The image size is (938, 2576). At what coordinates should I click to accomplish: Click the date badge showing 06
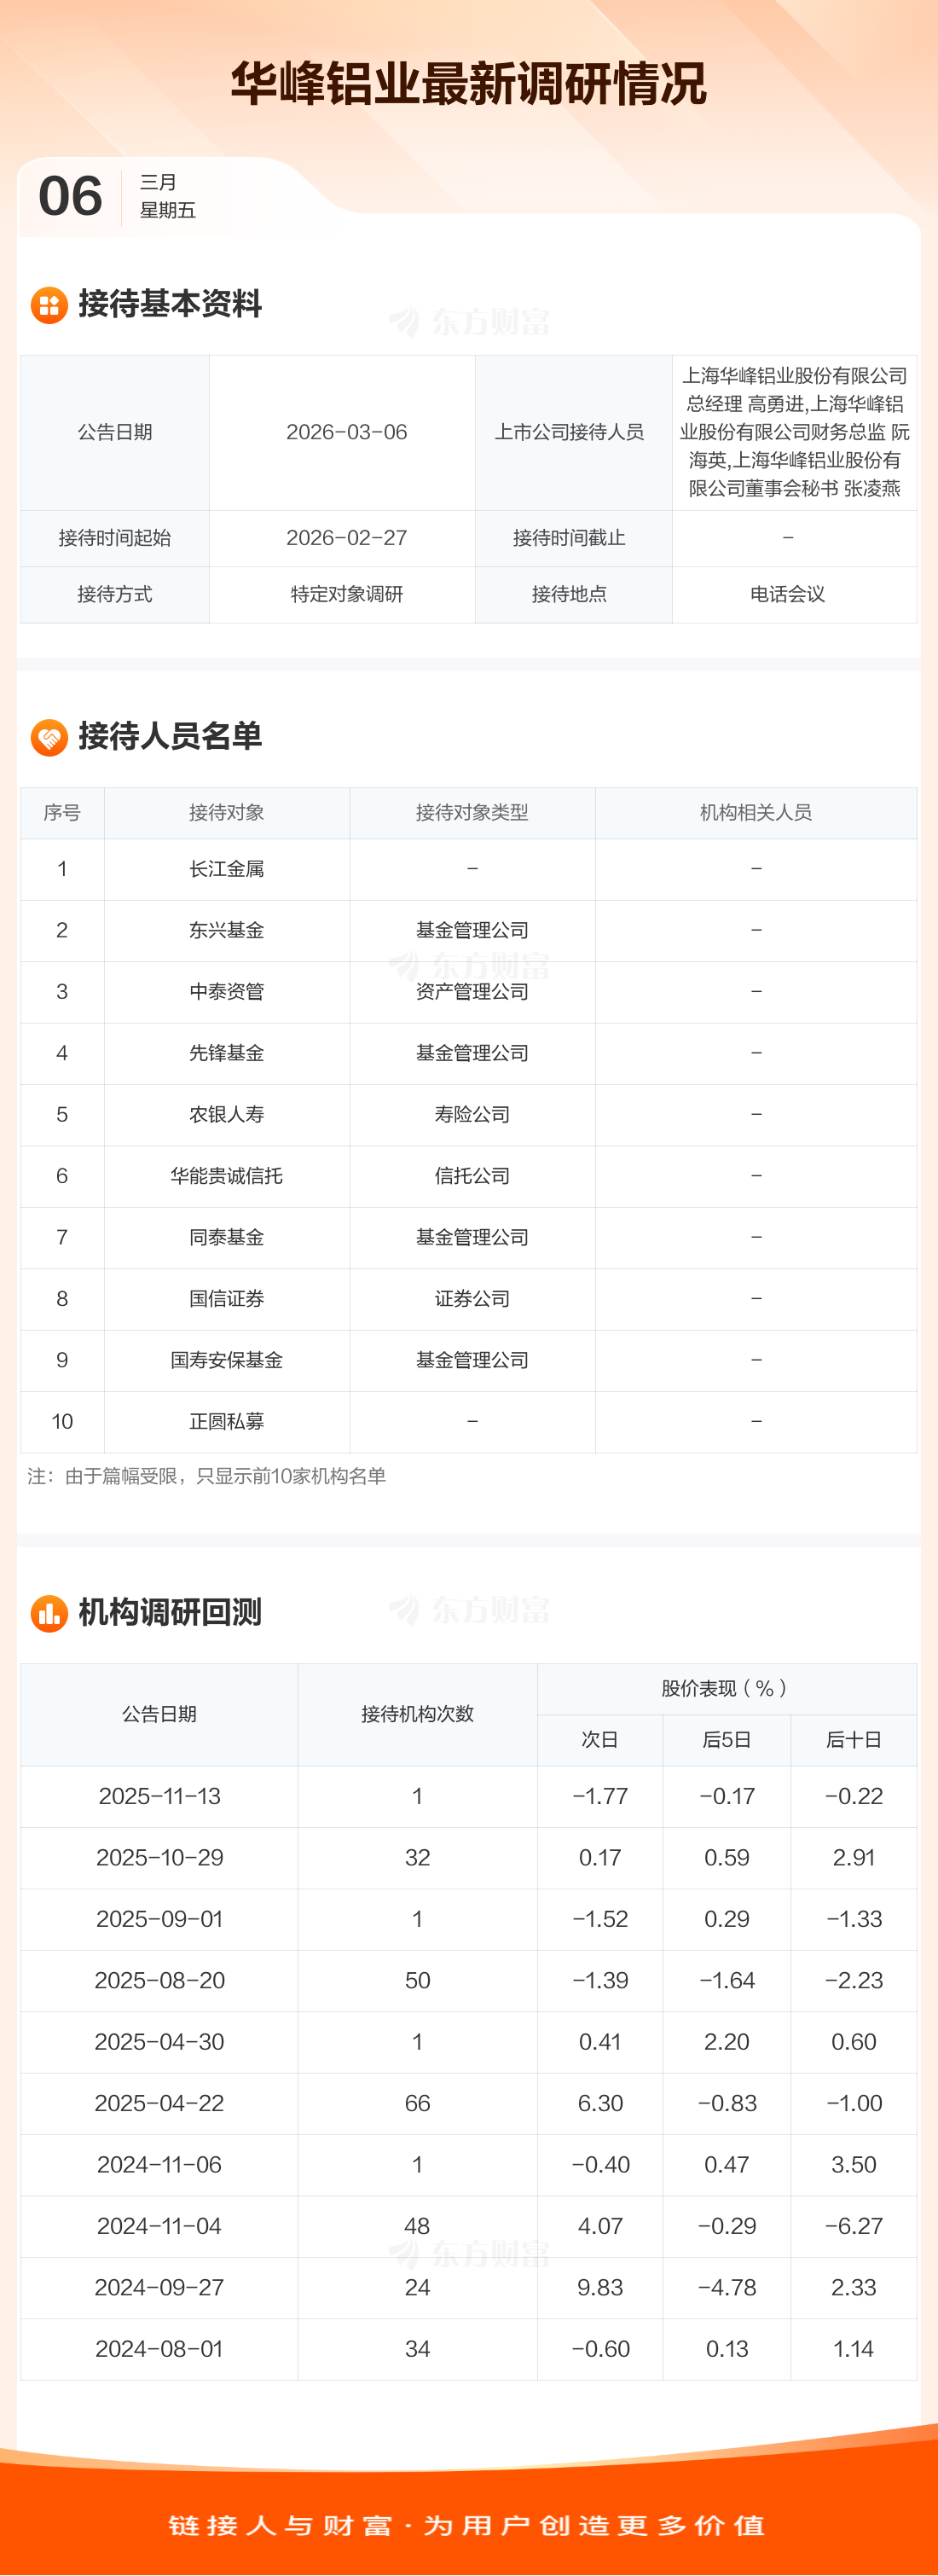click(70, 196)
